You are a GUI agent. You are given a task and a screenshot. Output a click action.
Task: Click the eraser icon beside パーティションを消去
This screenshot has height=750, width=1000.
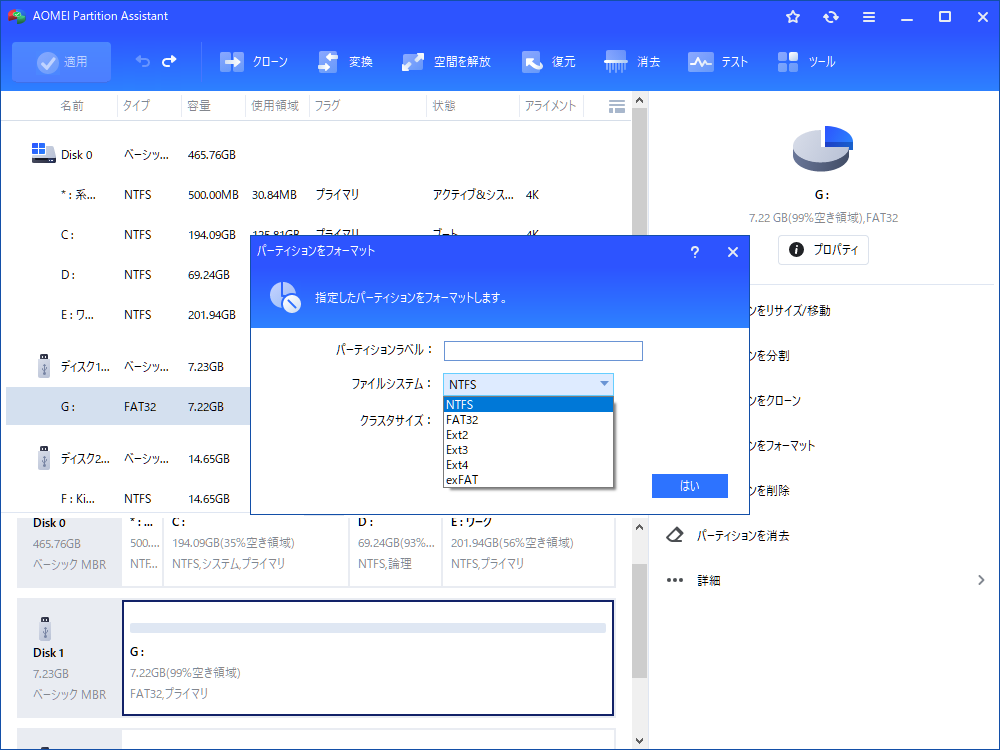pyautogui.click(x=675, y=534)
